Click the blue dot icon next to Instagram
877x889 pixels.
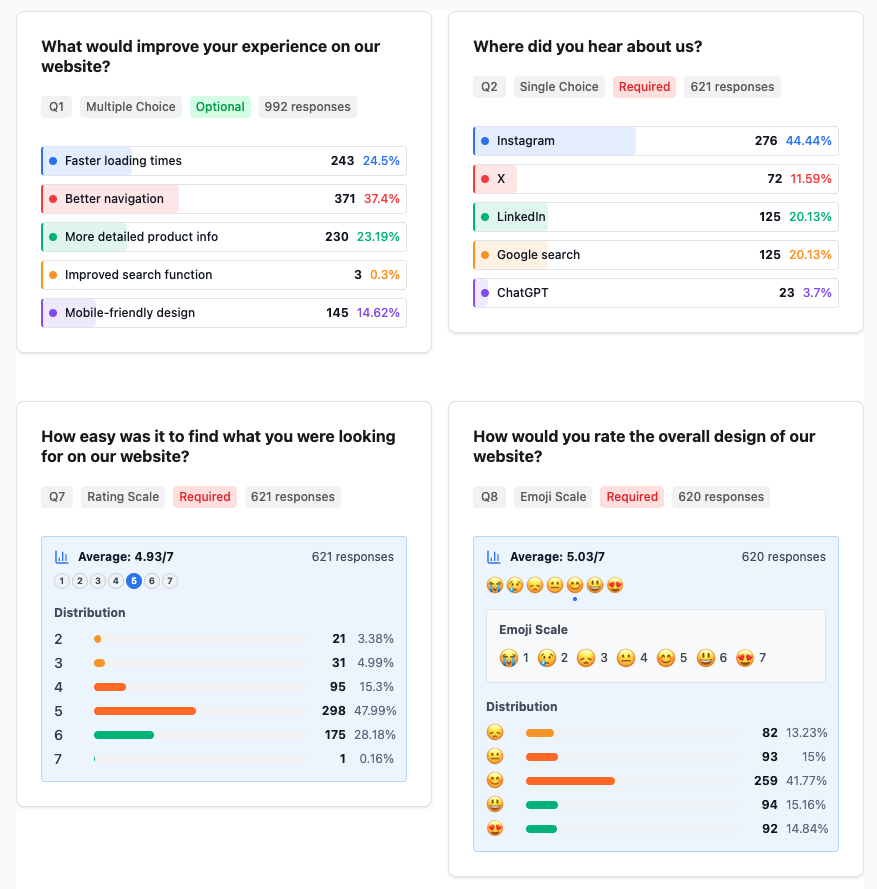click(x=487, y=140)
